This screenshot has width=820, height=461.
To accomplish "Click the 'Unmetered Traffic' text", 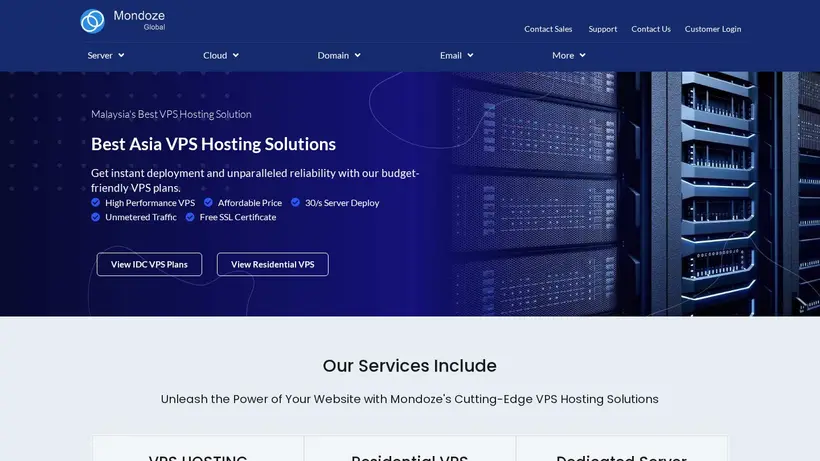I will pyautogui.click(x=141, y=217).
